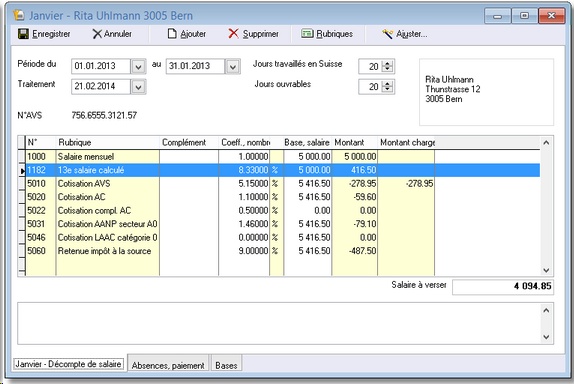Click the Montant column header
Screen dimensions: 574x384
[x=355, y=143]
